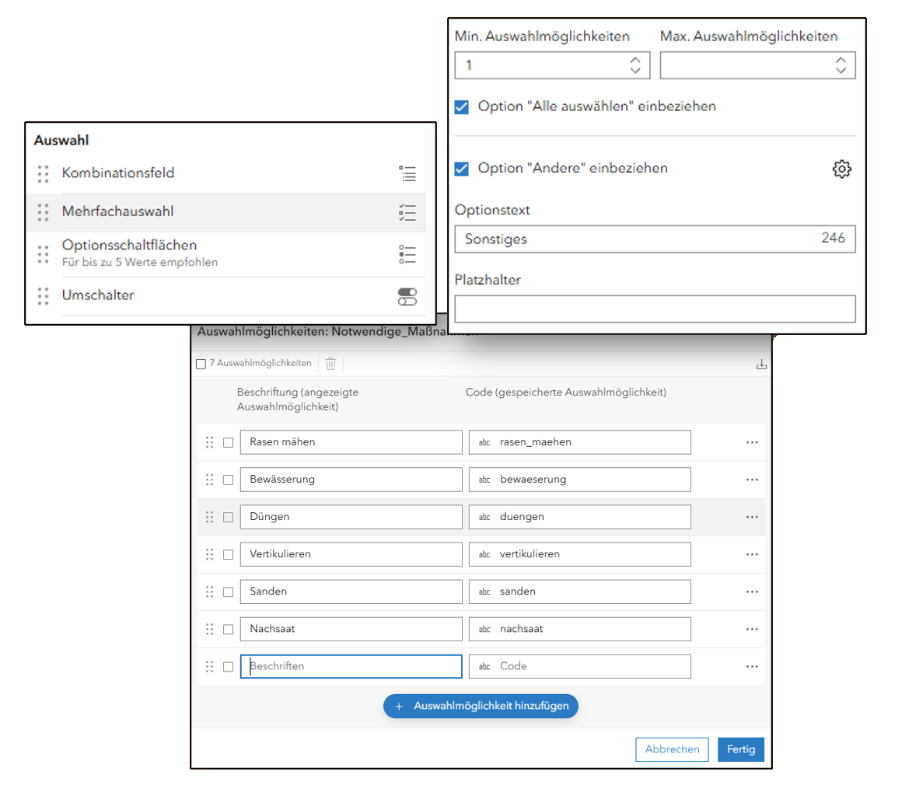Check the Düngen row checkbox
Image resolution: width=906 pixels, height=787 pixels.
(228, 517)
